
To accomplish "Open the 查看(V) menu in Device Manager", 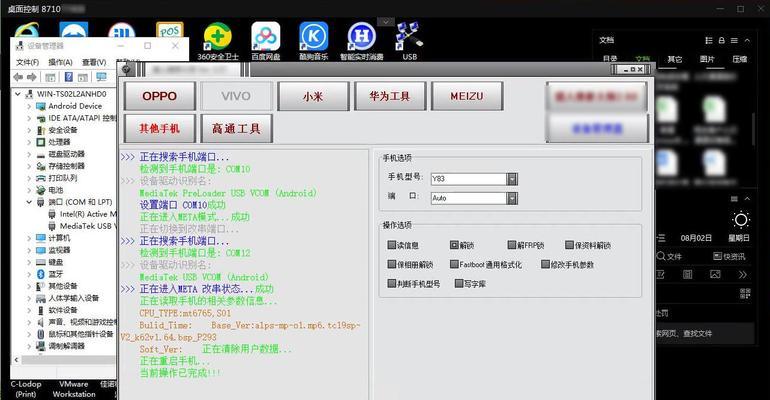I will coord(94,62).
